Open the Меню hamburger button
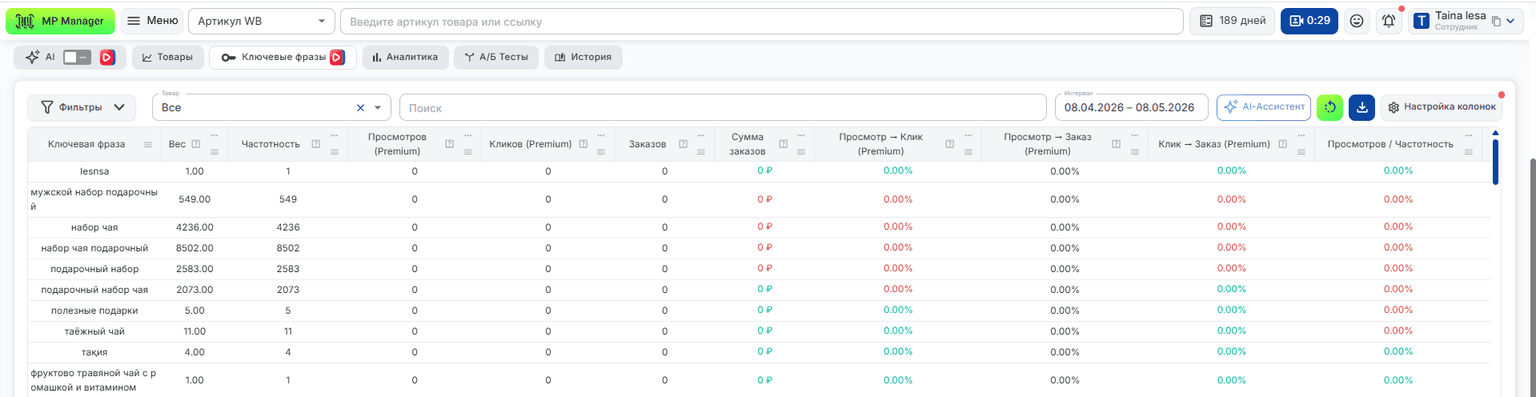 [153, 21]
